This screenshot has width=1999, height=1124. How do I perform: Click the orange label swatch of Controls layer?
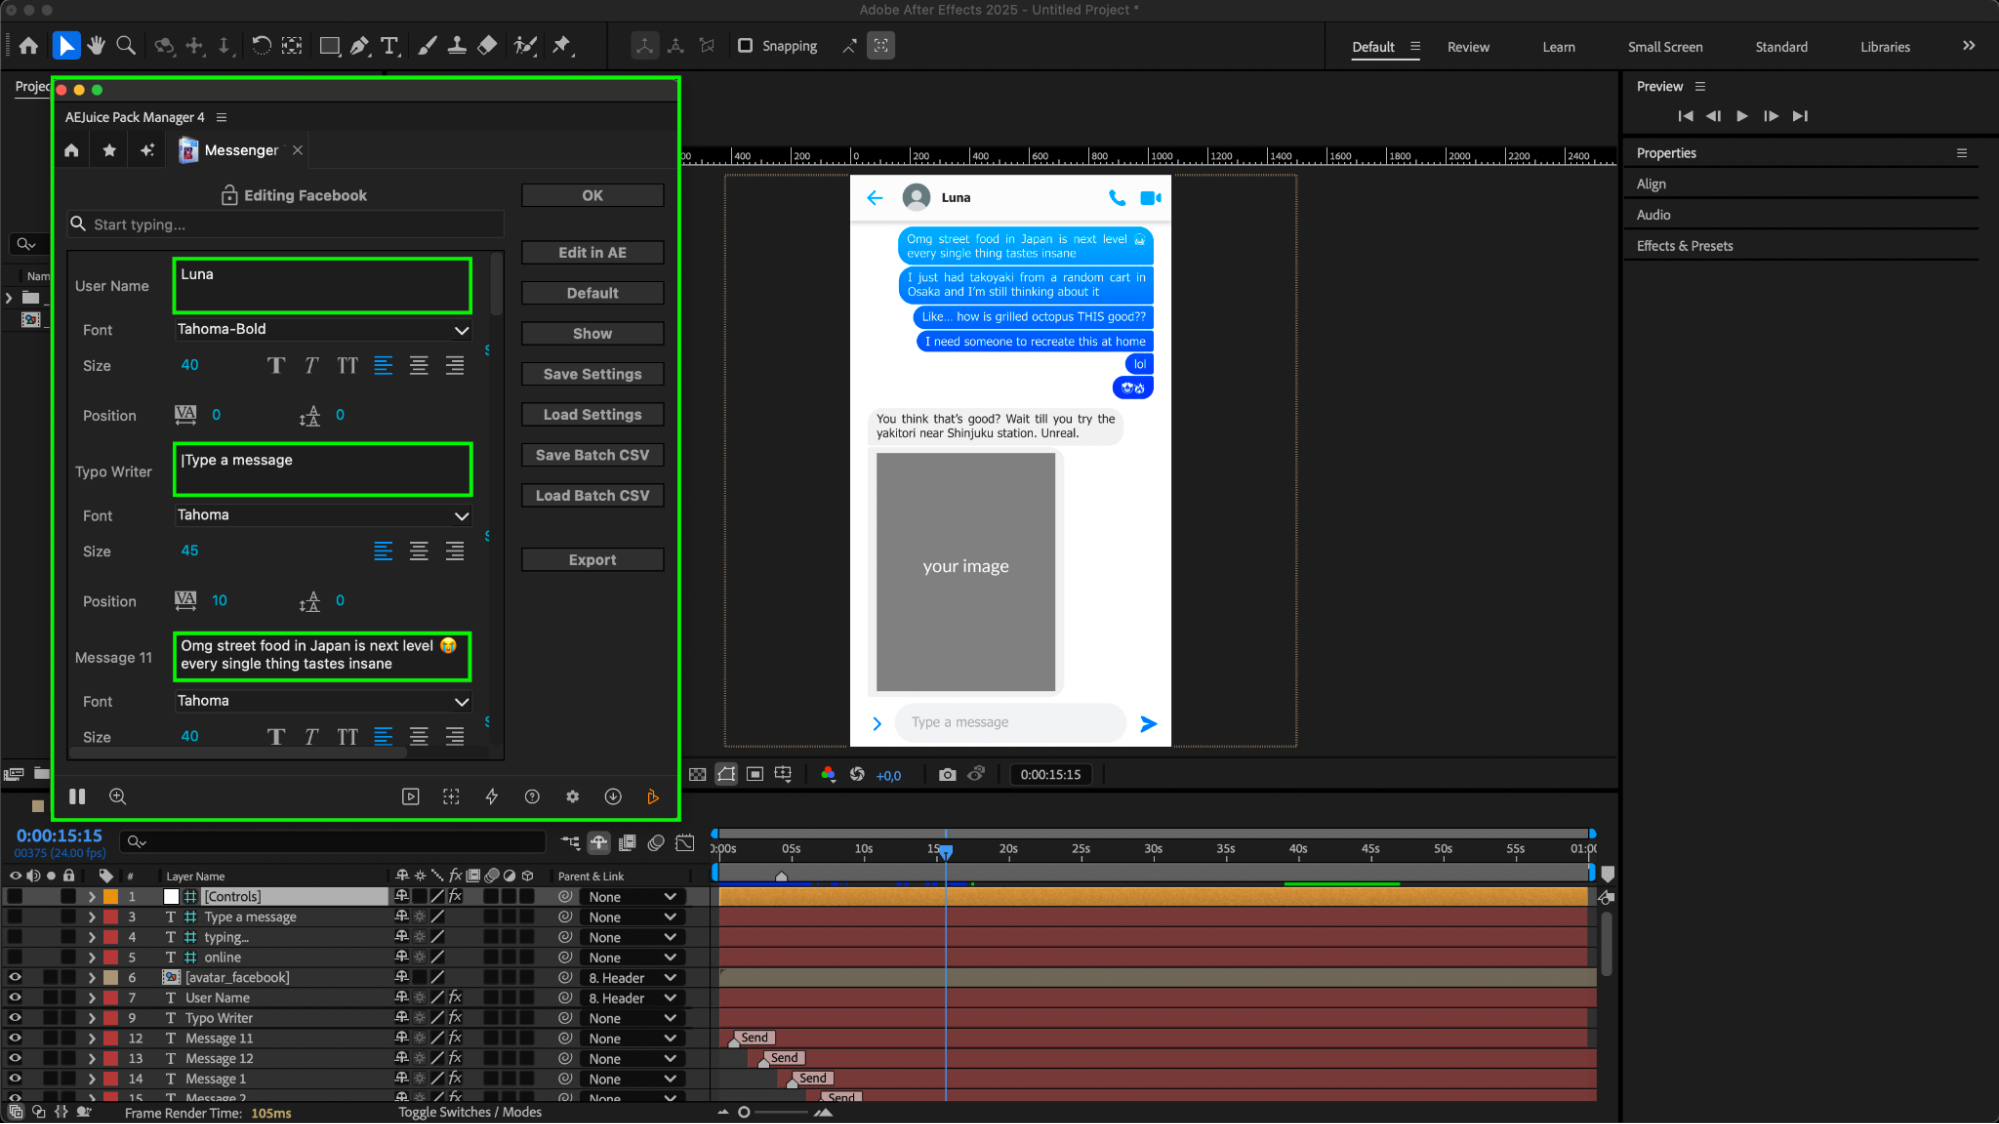click(111, 897)
